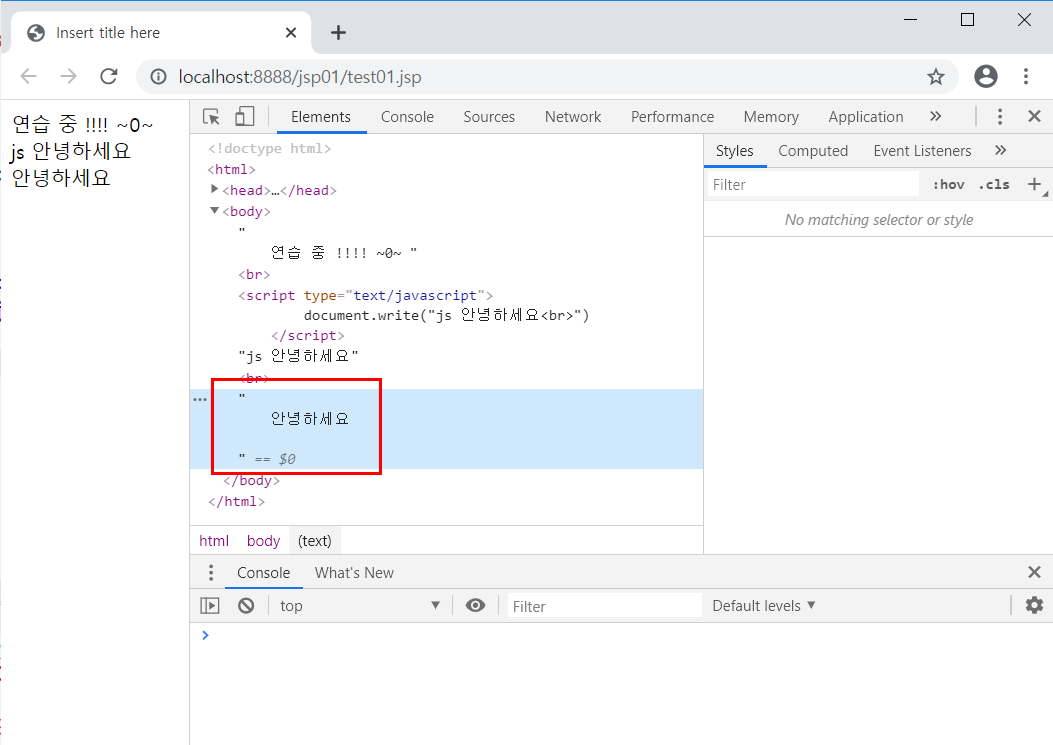Show more DevTools tabs chevron
The image size is (1053, 745).
click(x=935, y=116)
